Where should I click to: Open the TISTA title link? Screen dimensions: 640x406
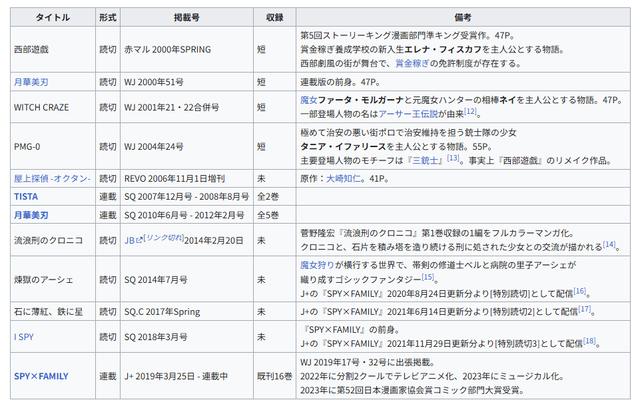[26, 196]
